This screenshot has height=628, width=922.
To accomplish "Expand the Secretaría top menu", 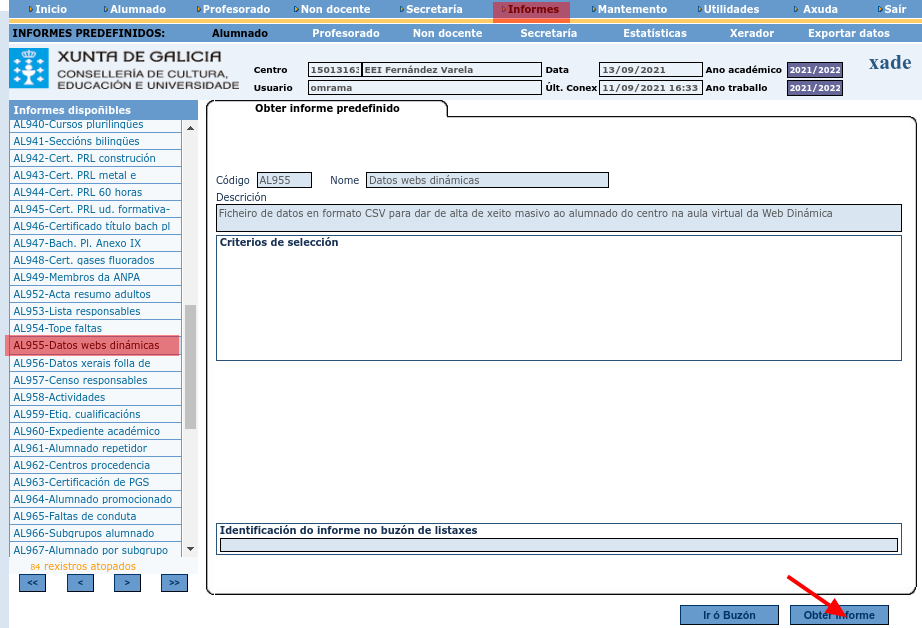I will point(433,9).
